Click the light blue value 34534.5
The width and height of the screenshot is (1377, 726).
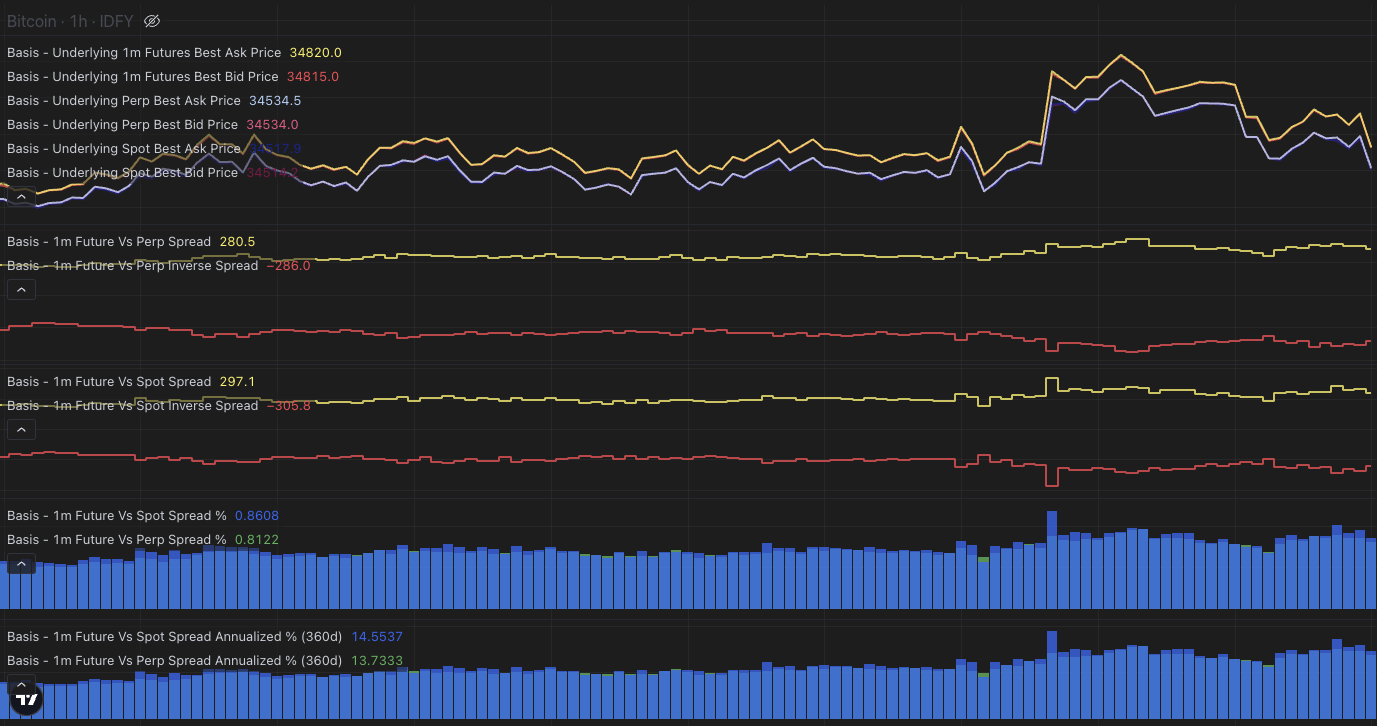click(275, 100)
